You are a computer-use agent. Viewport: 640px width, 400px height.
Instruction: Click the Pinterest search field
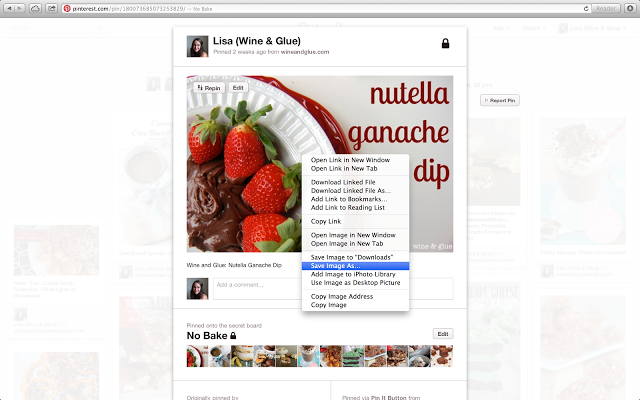point(50,27)
